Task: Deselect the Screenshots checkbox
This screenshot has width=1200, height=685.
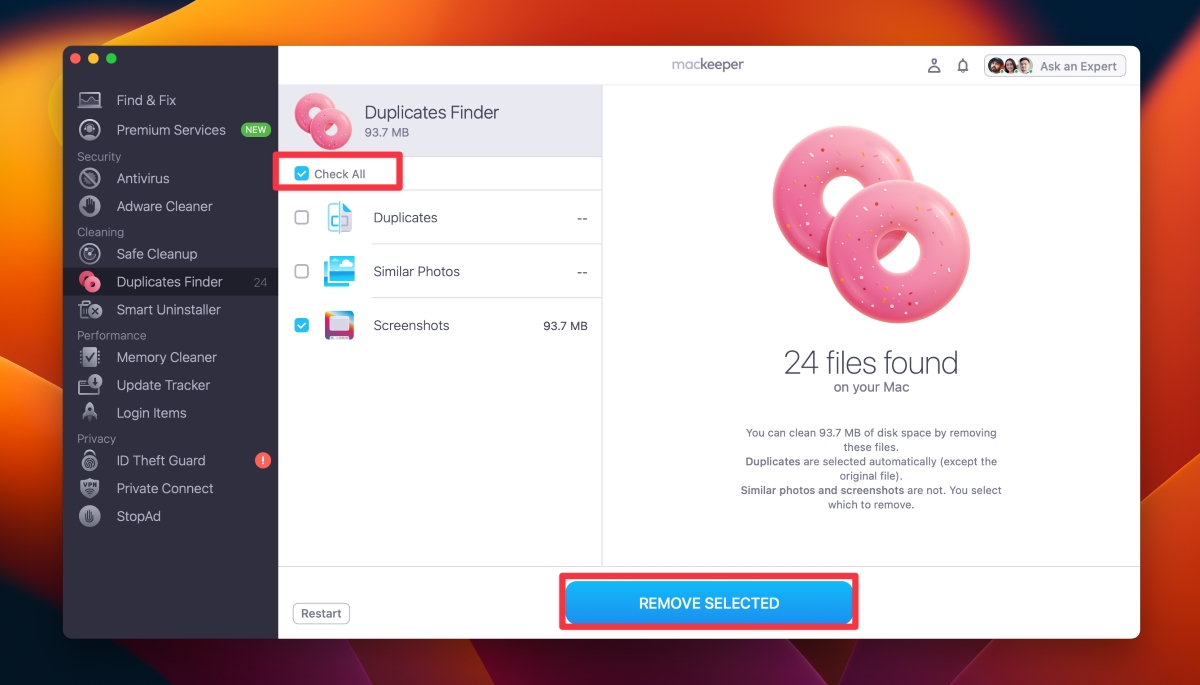Action: click(302, 325)
